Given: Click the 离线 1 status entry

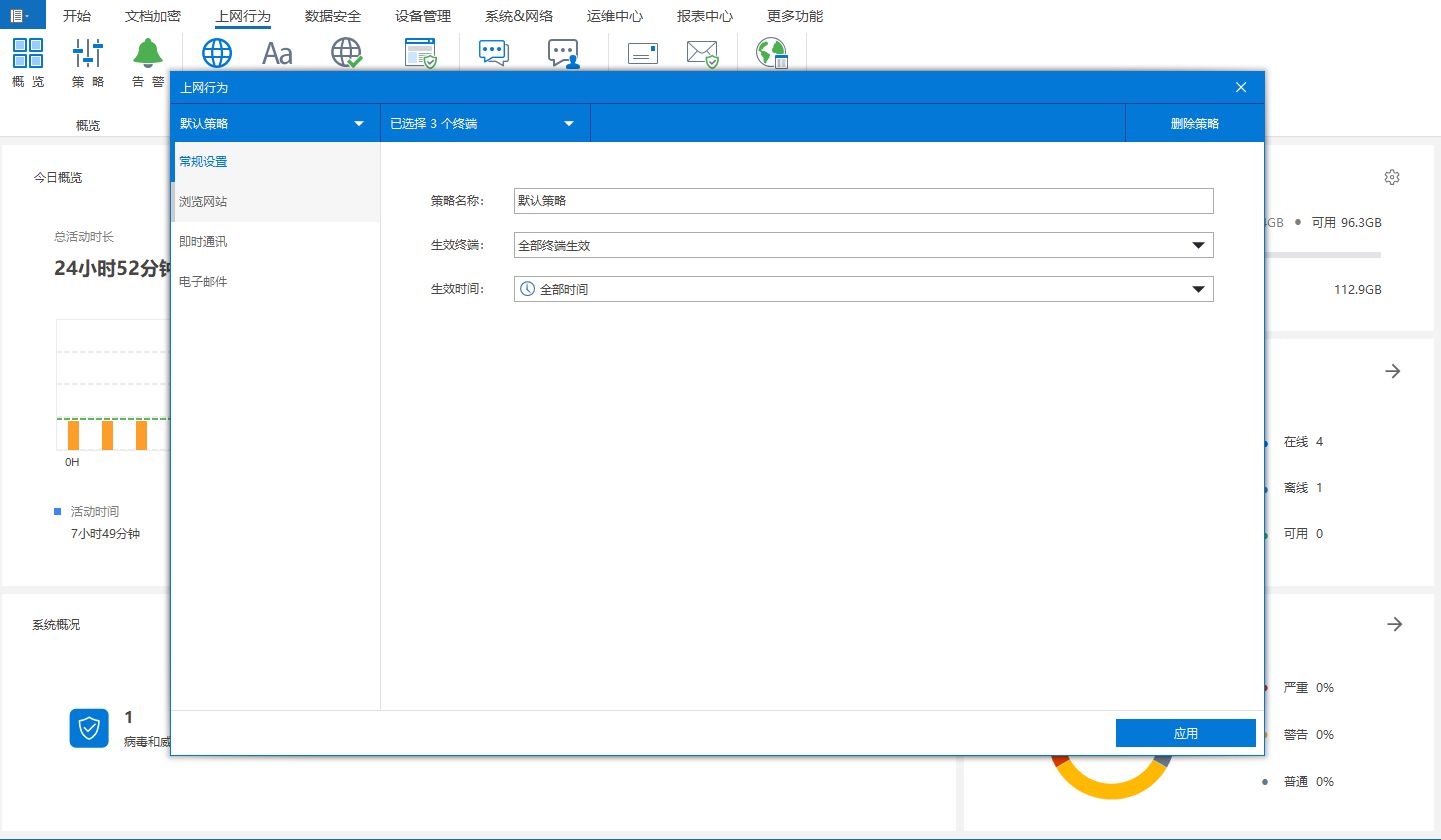Looking at the screenshot, I should pos(1303,487).
